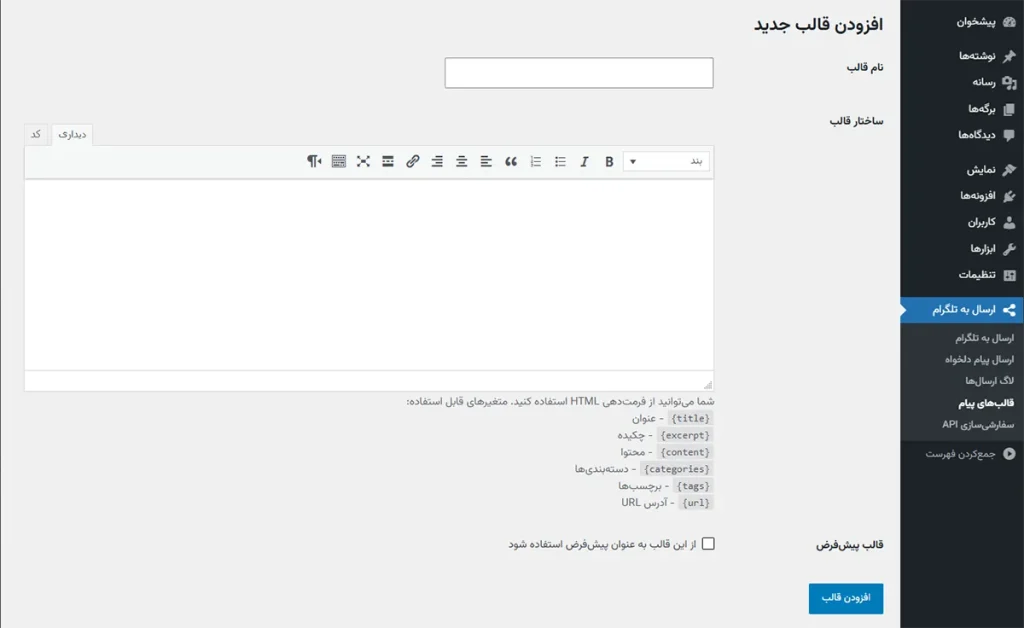Click the {content} variable code
1024x628 pixels.
click(x=684, y=452)
